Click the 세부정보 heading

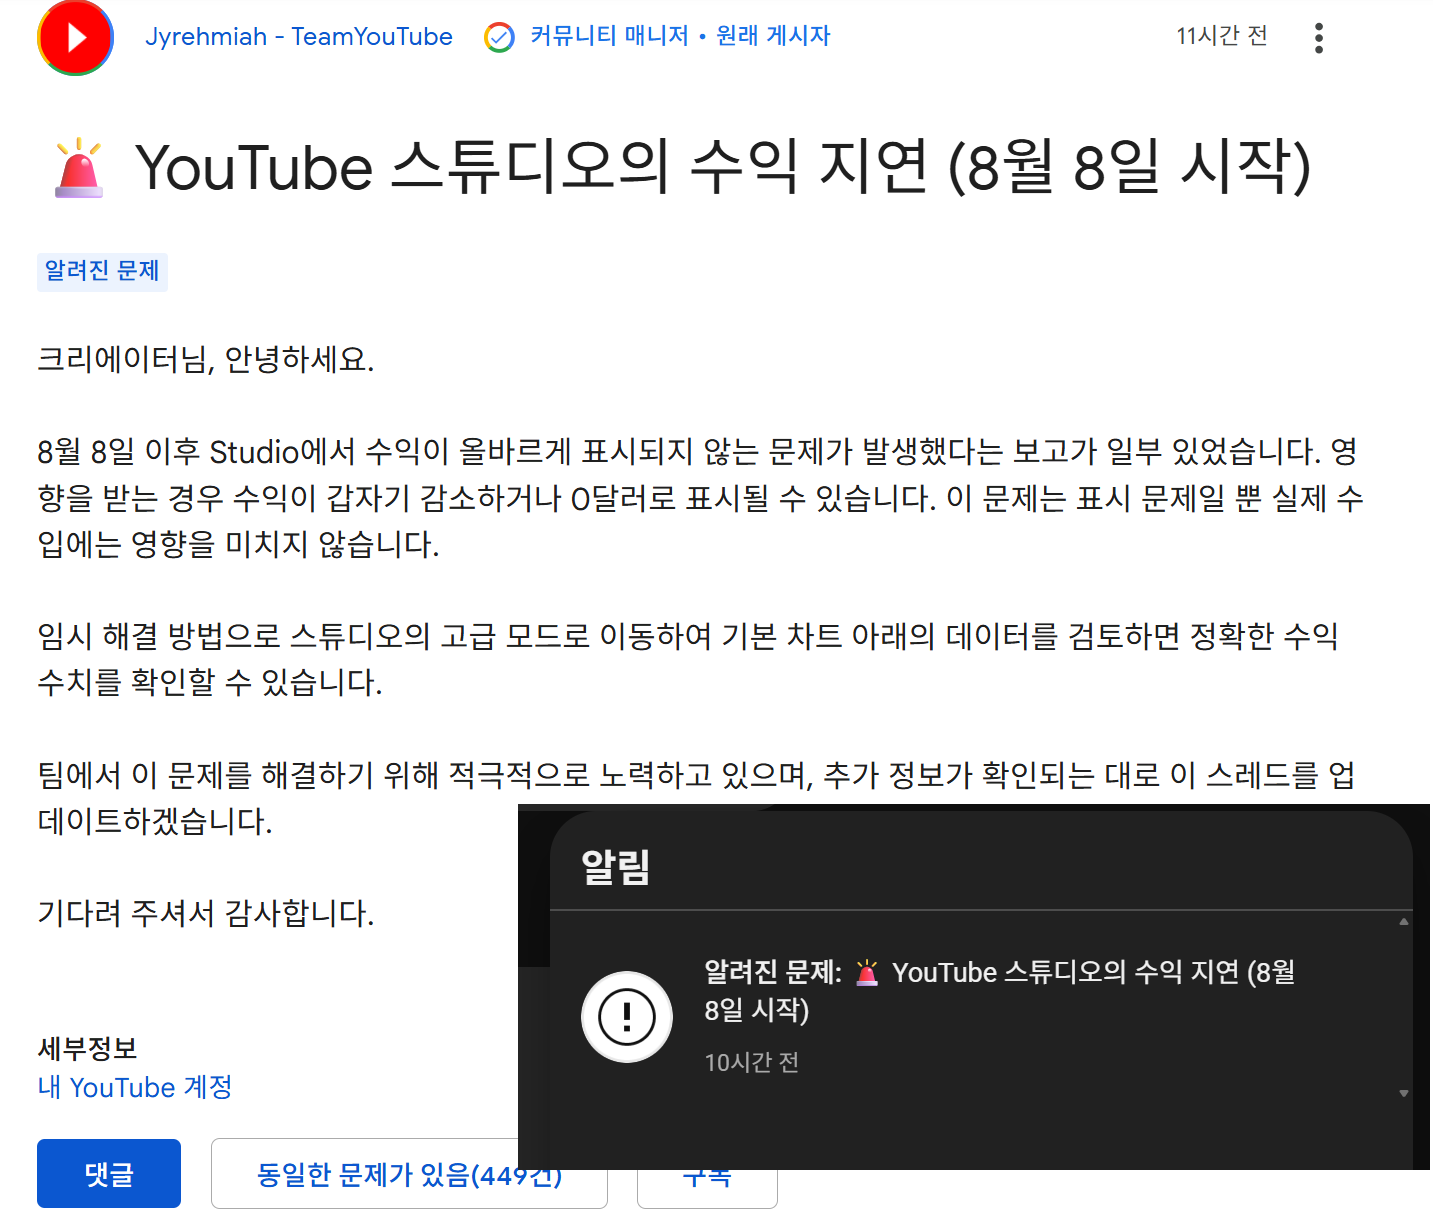[x=87, y=1048]
